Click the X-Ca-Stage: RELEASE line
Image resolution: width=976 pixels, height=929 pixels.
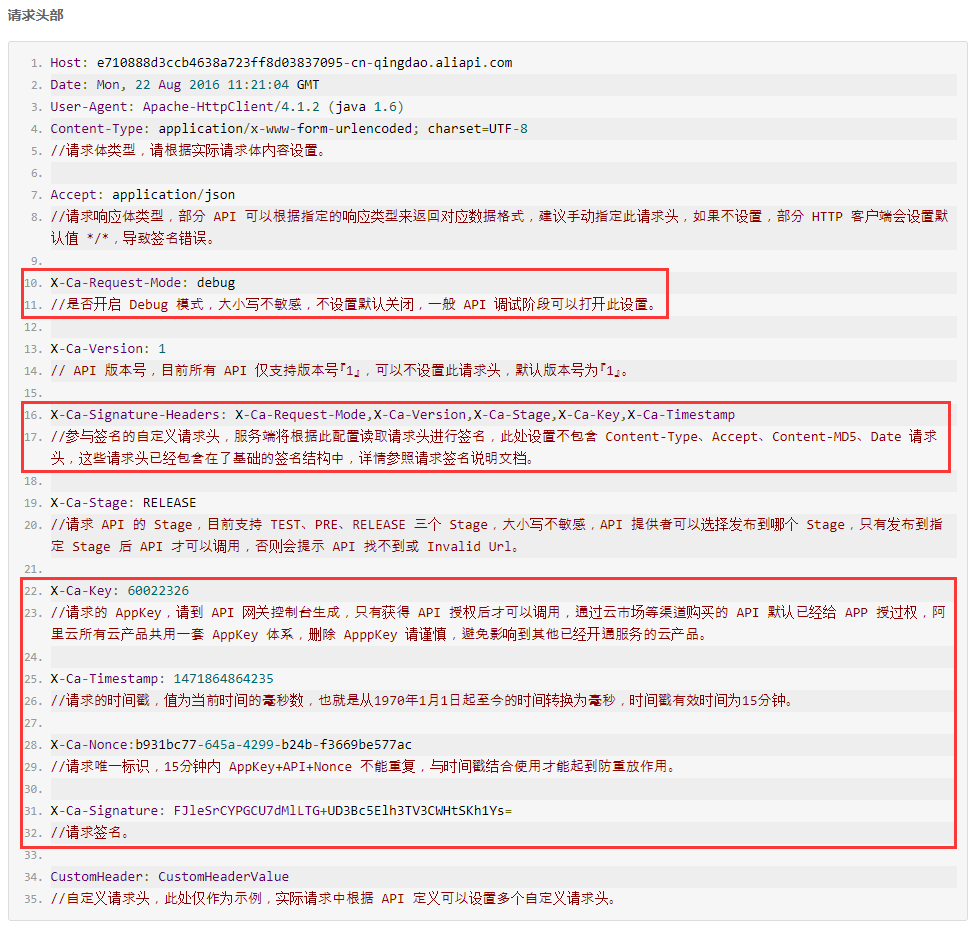coord(123,502)
